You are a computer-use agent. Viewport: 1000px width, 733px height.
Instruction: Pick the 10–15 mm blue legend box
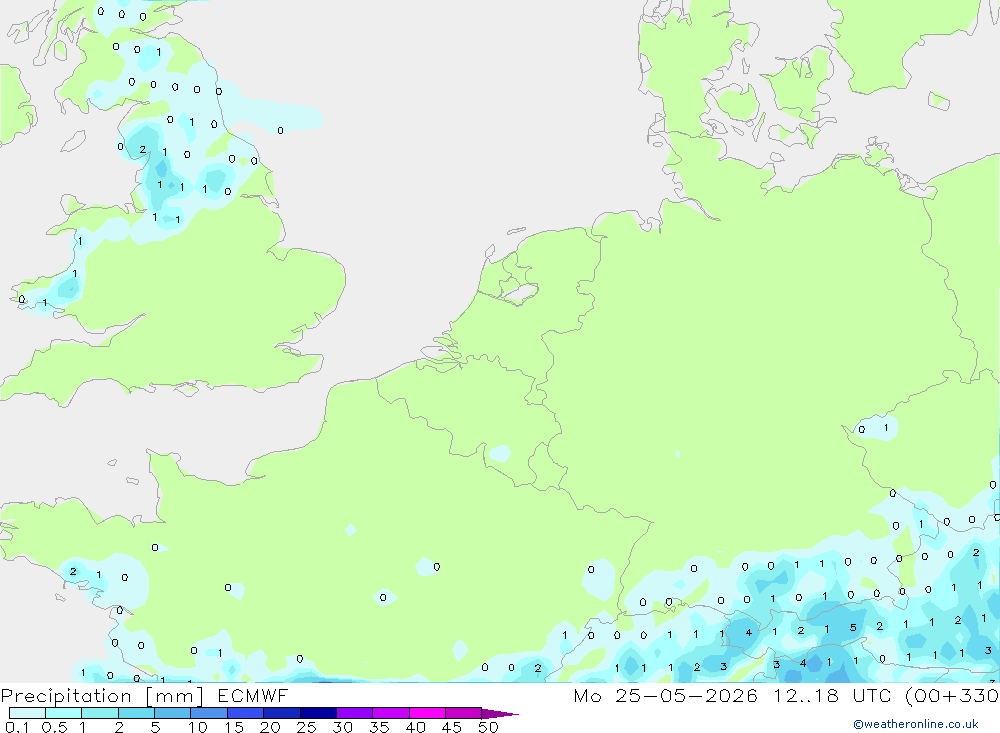point(209,713)
